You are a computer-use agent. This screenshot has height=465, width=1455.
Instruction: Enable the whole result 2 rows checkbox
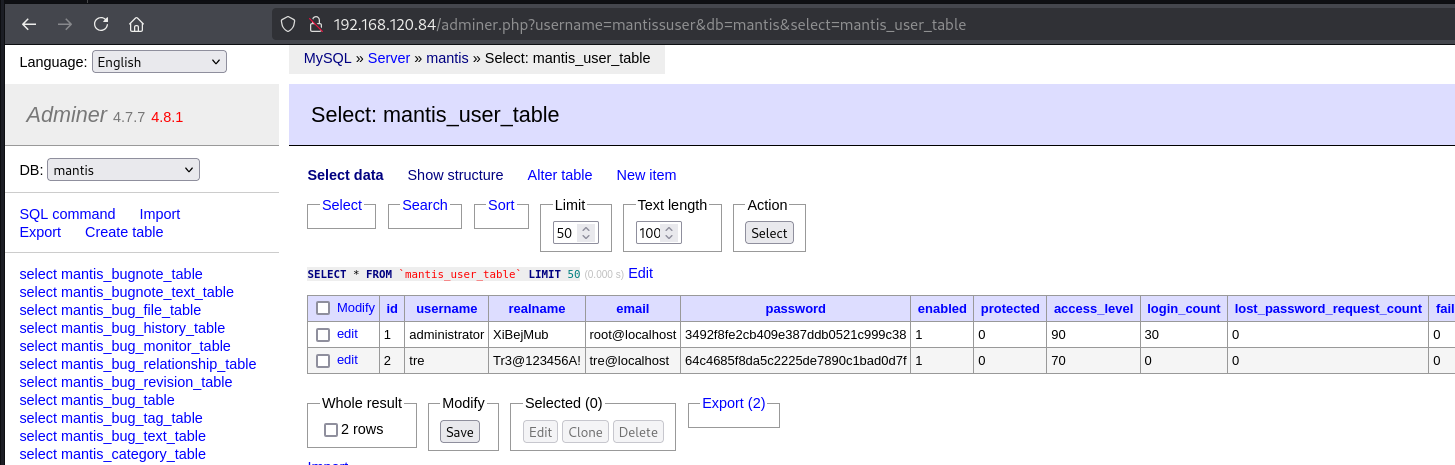(x=331, y=430)
